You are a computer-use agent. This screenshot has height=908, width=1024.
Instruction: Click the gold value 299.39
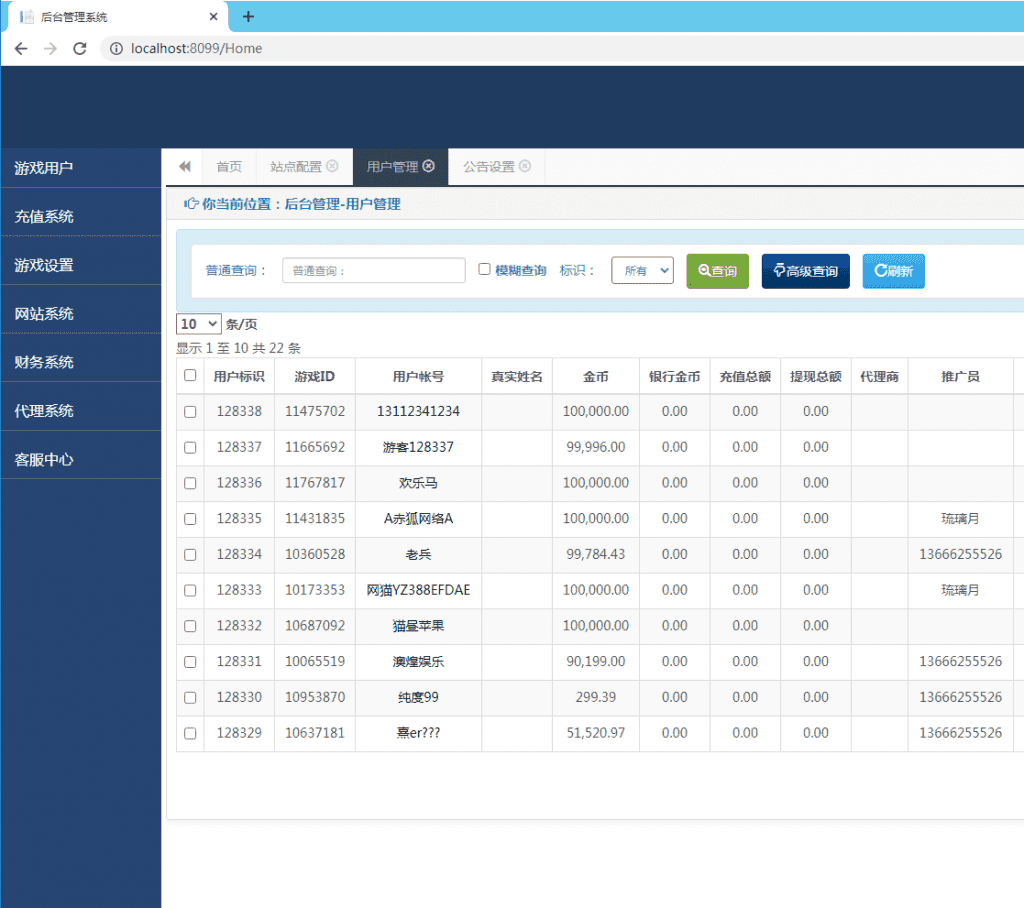tap(596, 697)
